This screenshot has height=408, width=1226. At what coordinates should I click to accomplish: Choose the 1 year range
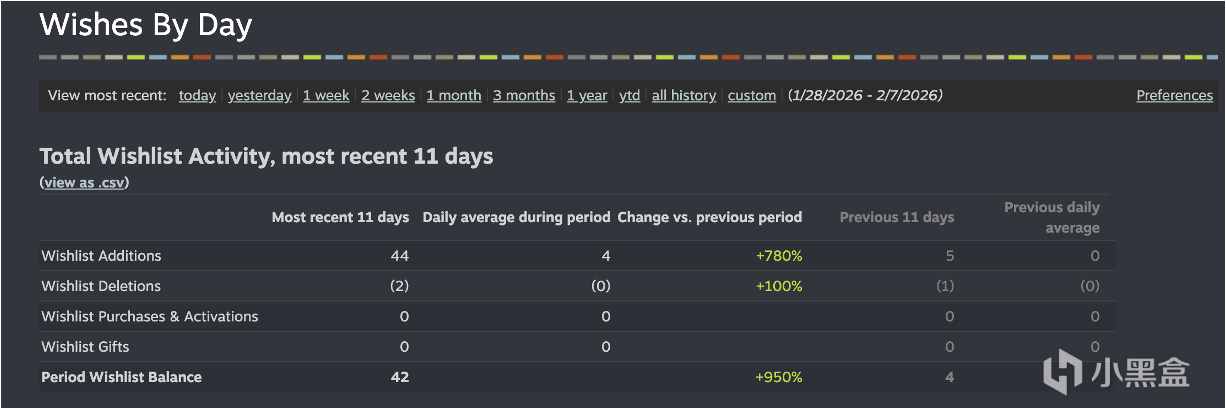point(587,96)
